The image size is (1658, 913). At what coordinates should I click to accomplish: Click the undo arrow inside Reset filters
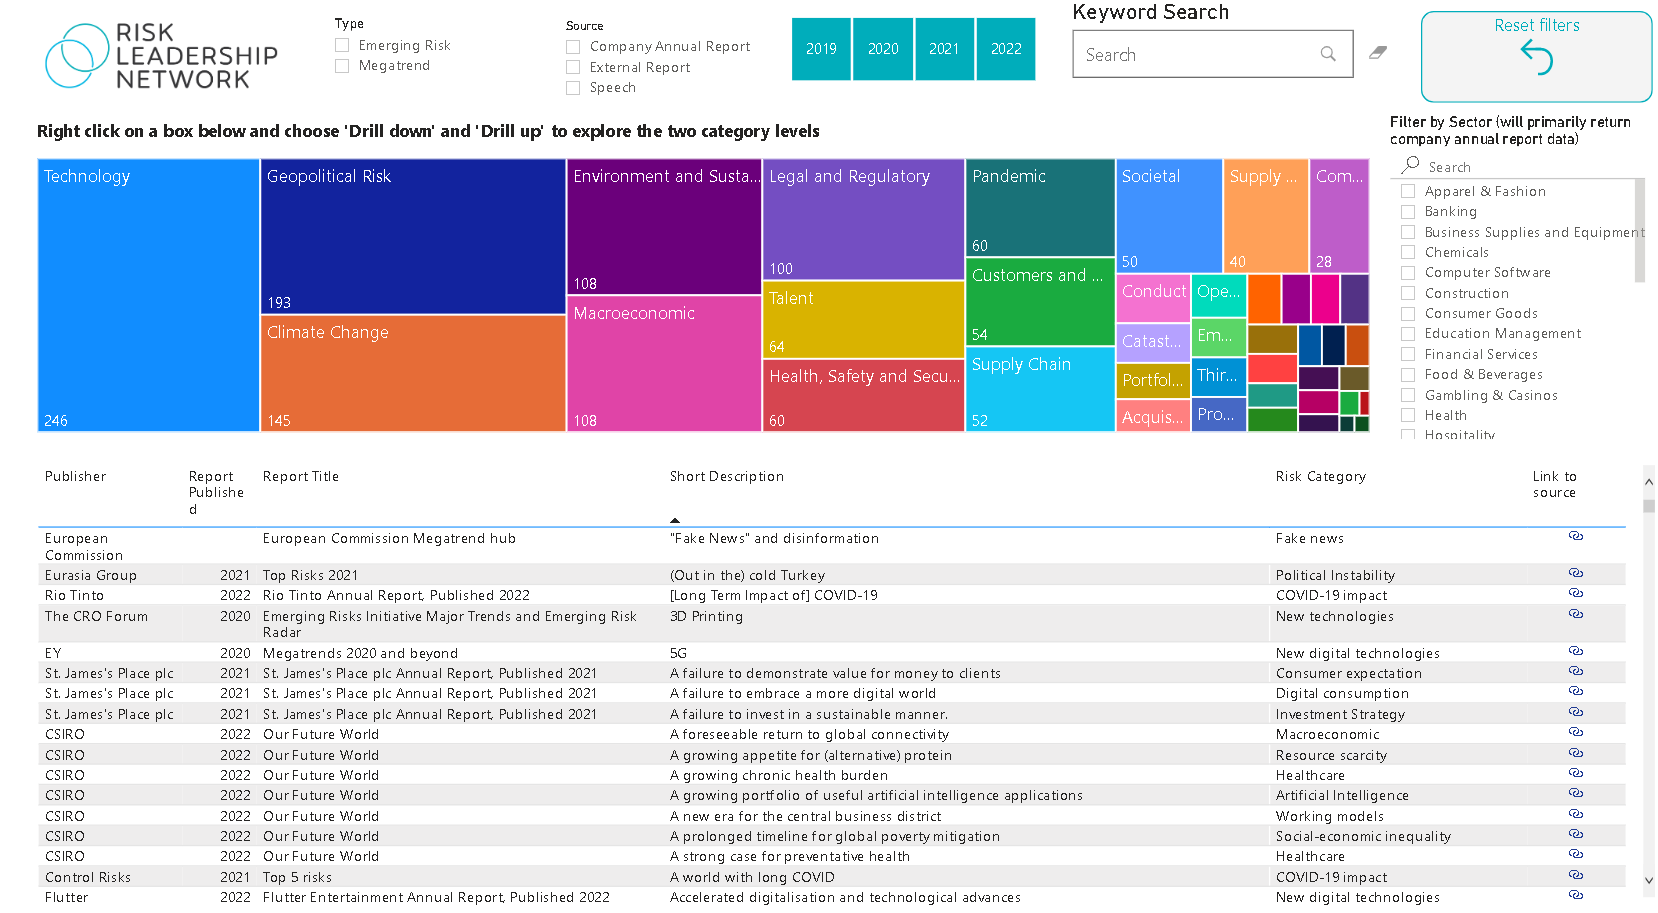pos(1537,60)
